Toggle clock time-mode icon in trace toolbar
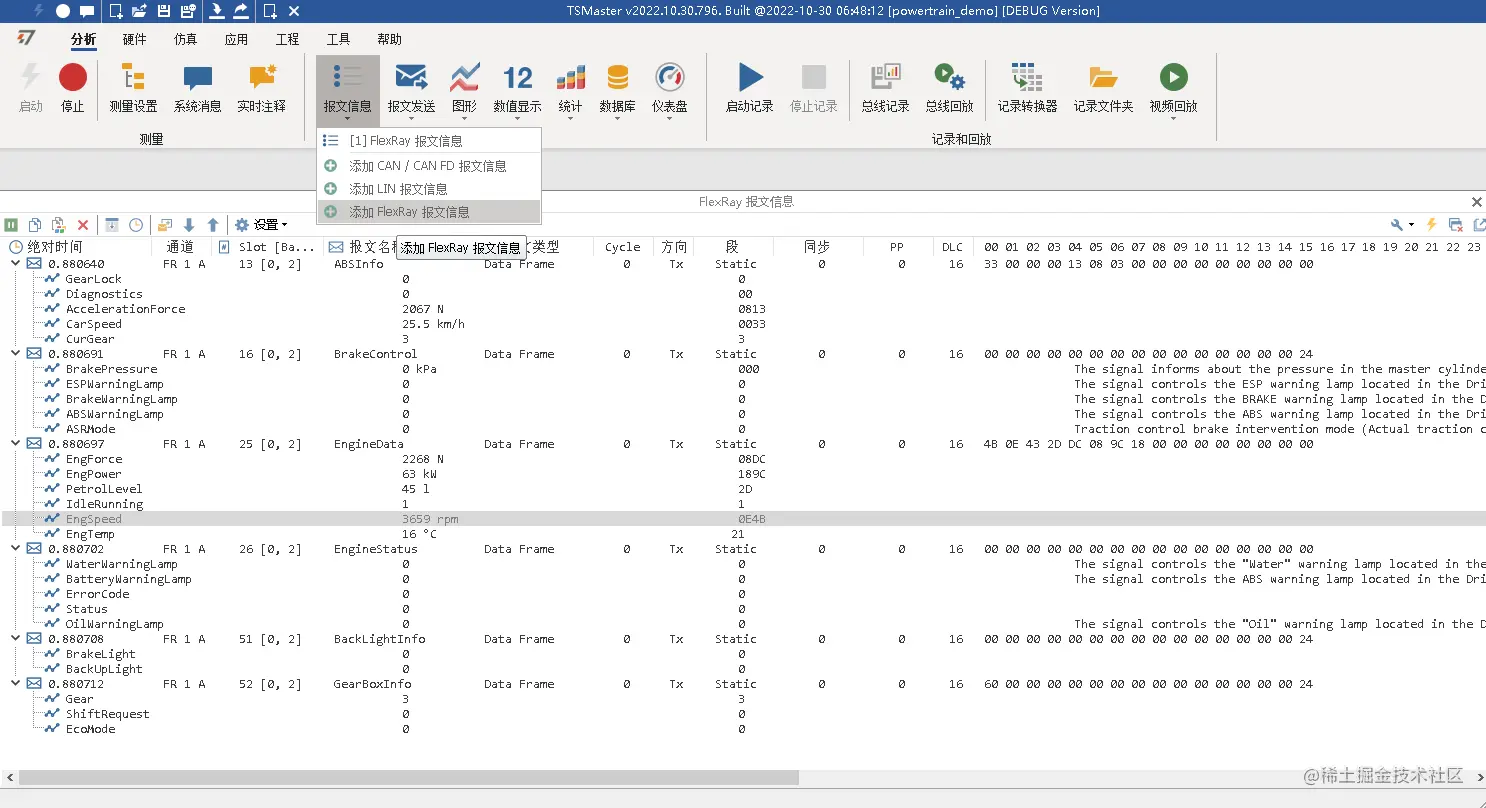 [136, 225]
